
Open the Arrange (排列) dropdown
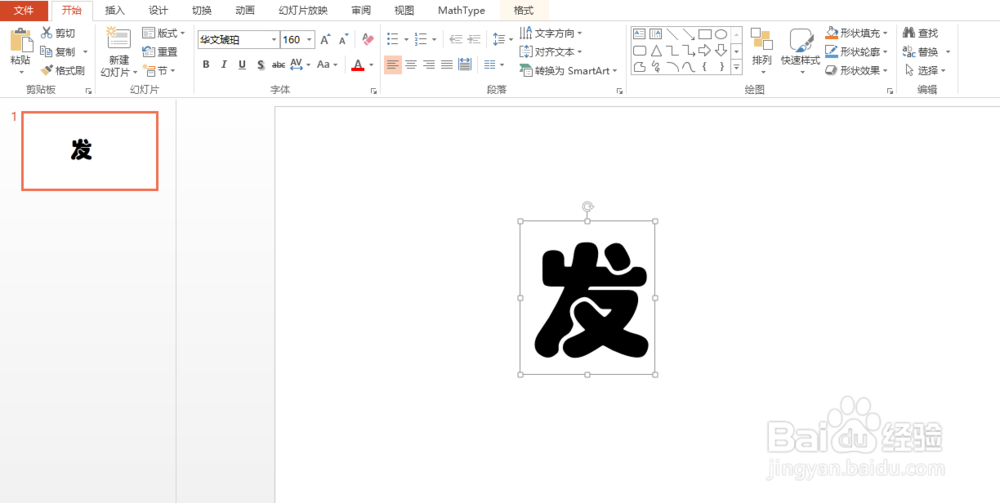point(762,52)
